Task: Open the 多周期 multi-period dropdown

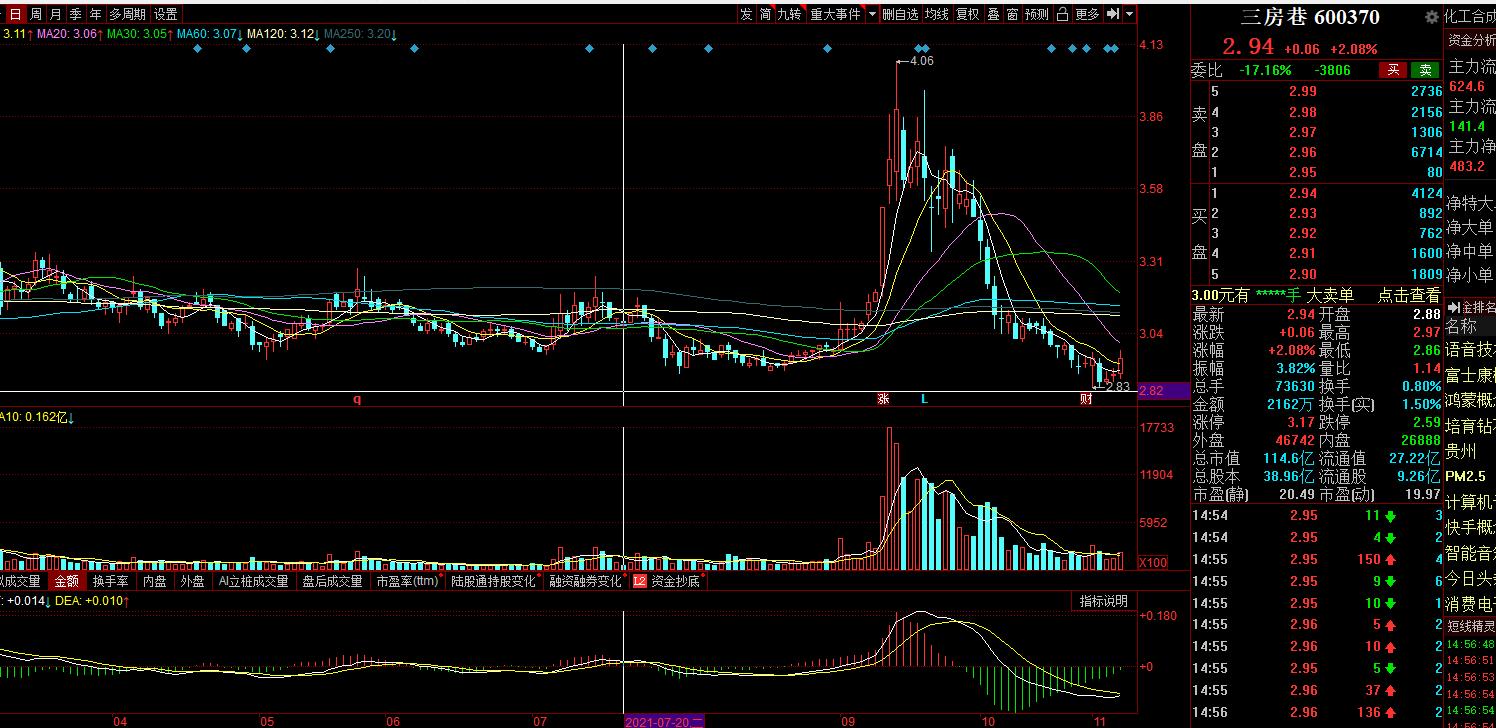Action: point(127,14)
